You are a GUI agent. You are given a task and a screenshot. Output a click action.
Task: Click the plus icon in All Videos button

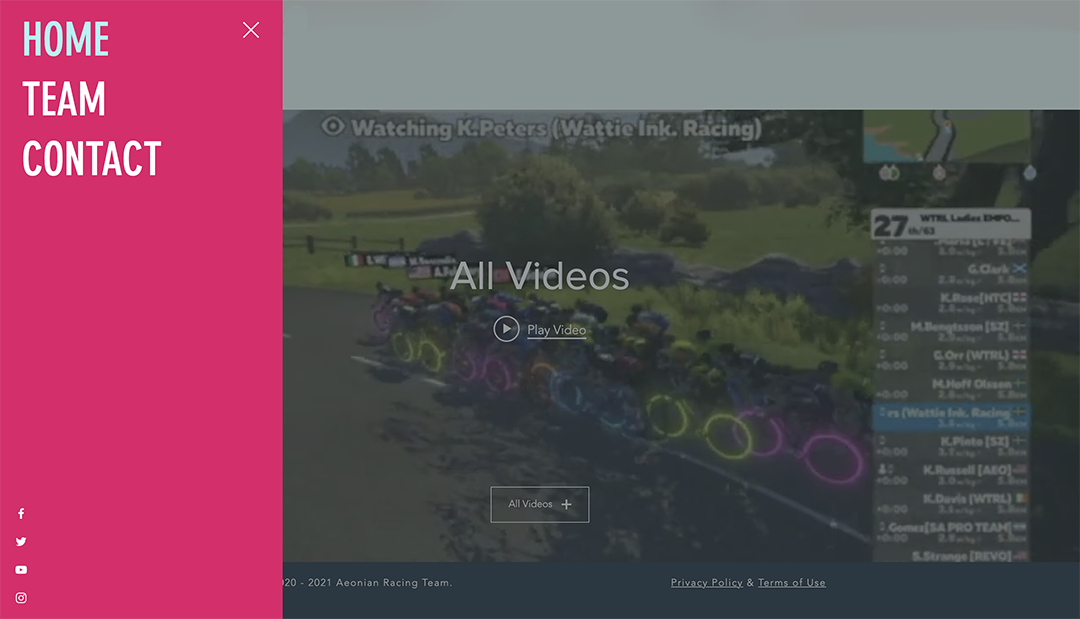[567, 505]
